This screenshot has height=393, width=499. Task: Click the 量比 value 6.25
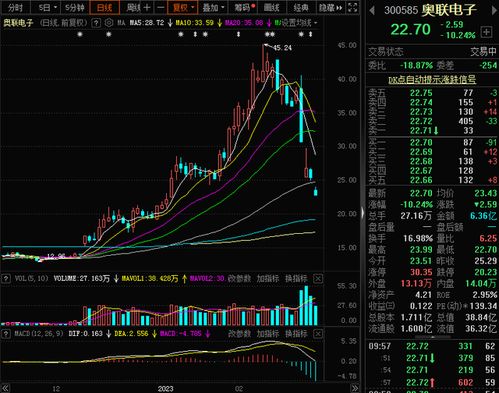coord(488,239)
